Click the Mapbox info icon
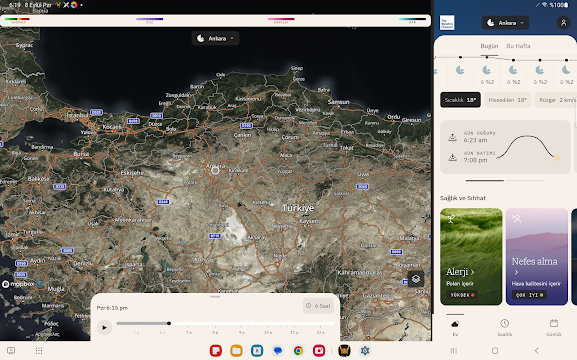577x360 pixels. [40, 284]
